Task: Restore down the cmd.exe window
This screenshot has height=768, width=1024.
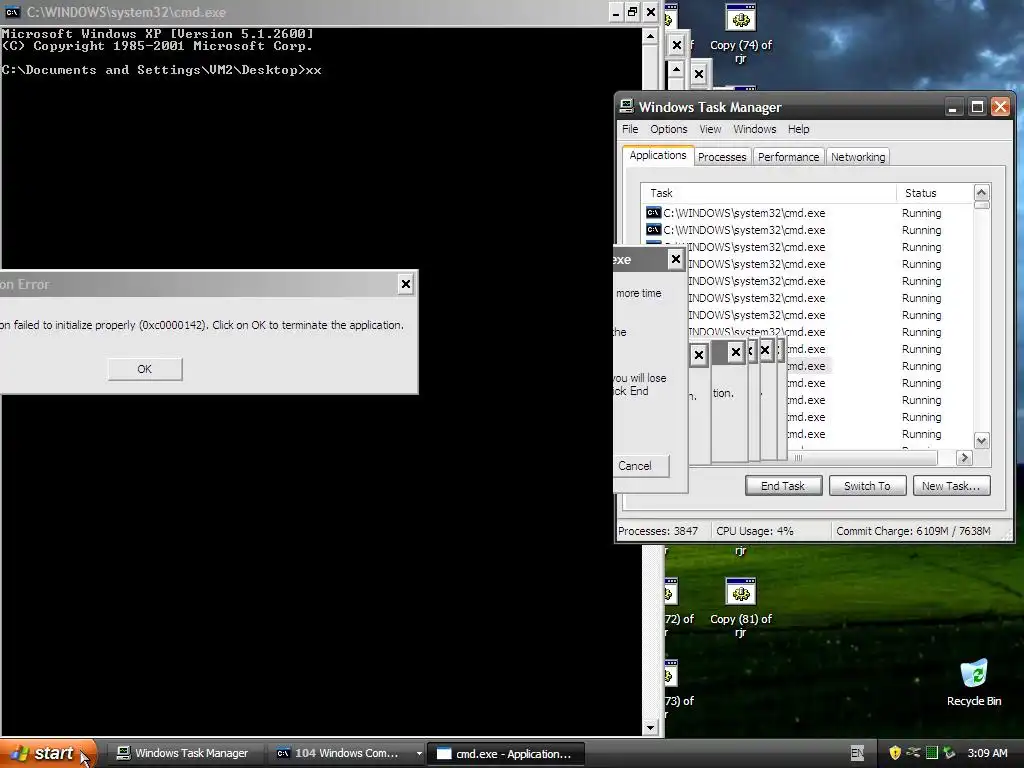Action: point(633,12)
